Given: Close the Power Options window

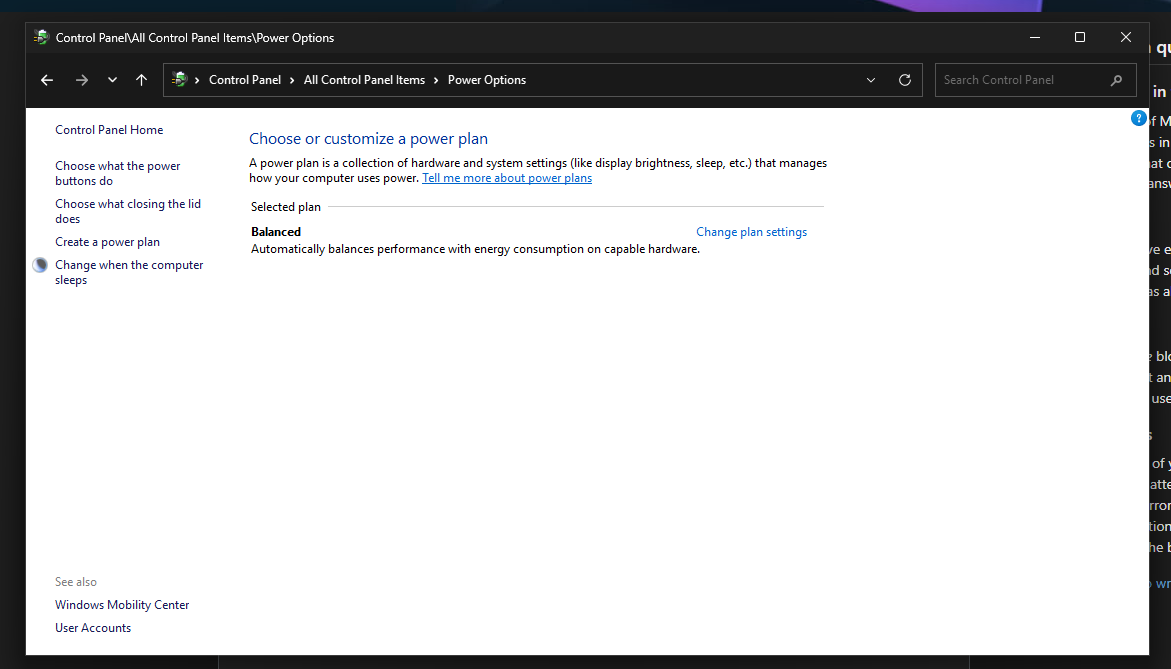Looking at the screenshot, I should [1126, 37].
